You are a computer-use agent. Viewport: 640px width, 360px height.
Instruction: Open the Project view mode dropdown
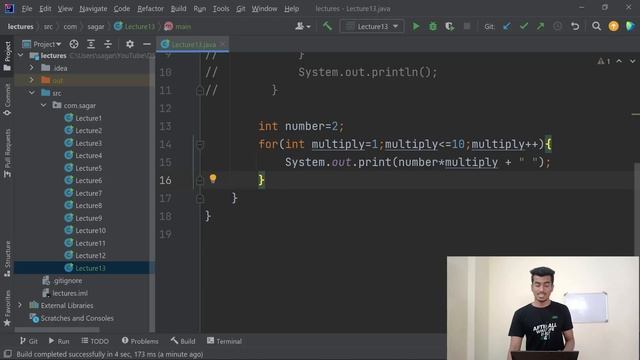point(42,44)
